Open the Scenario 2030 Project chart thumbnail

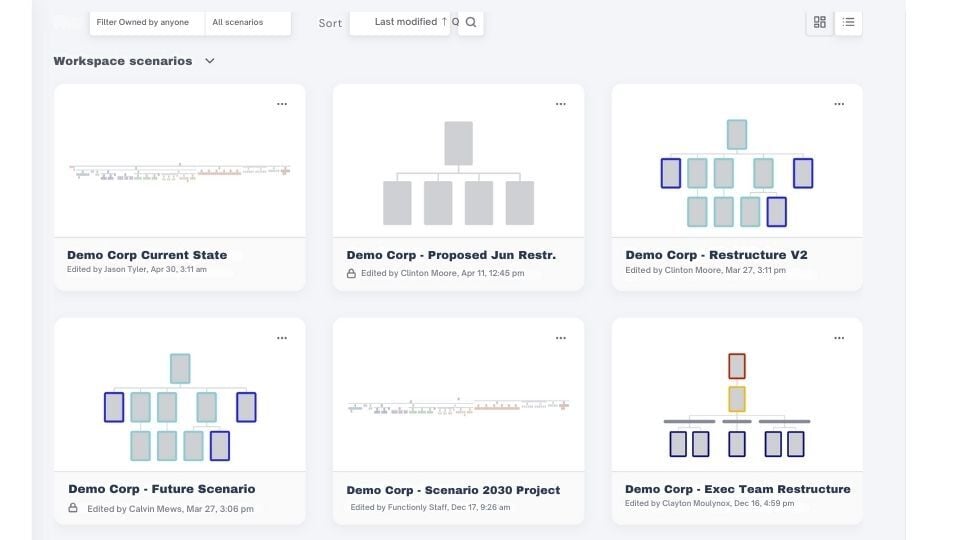[x=458, y=406]
